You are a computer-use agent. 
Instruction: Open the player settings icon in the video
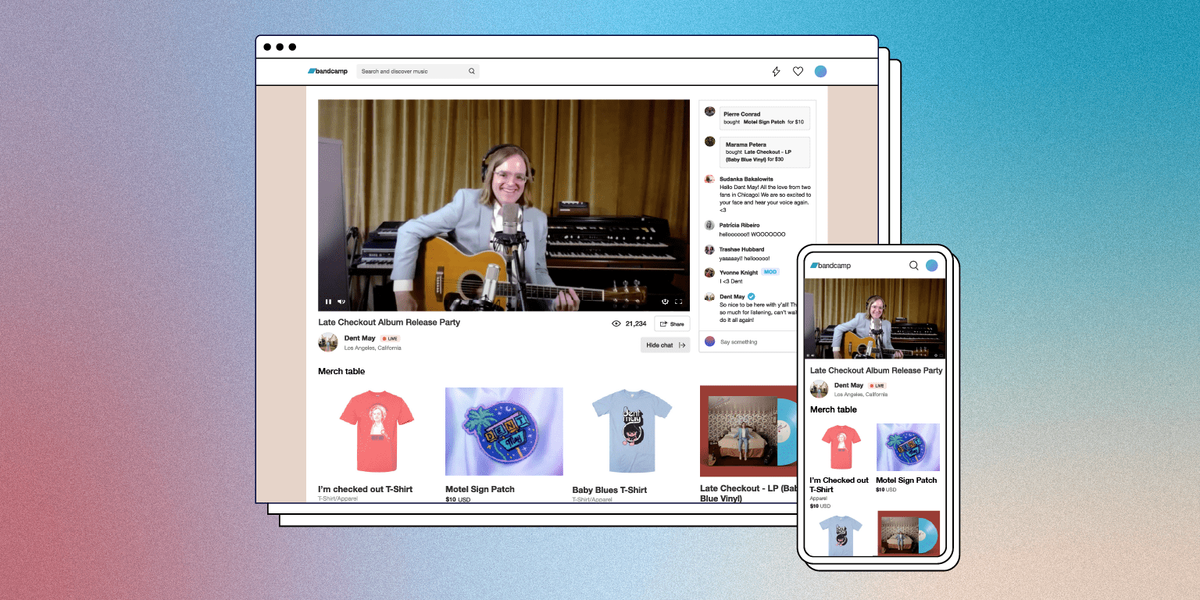pos(664,302)
